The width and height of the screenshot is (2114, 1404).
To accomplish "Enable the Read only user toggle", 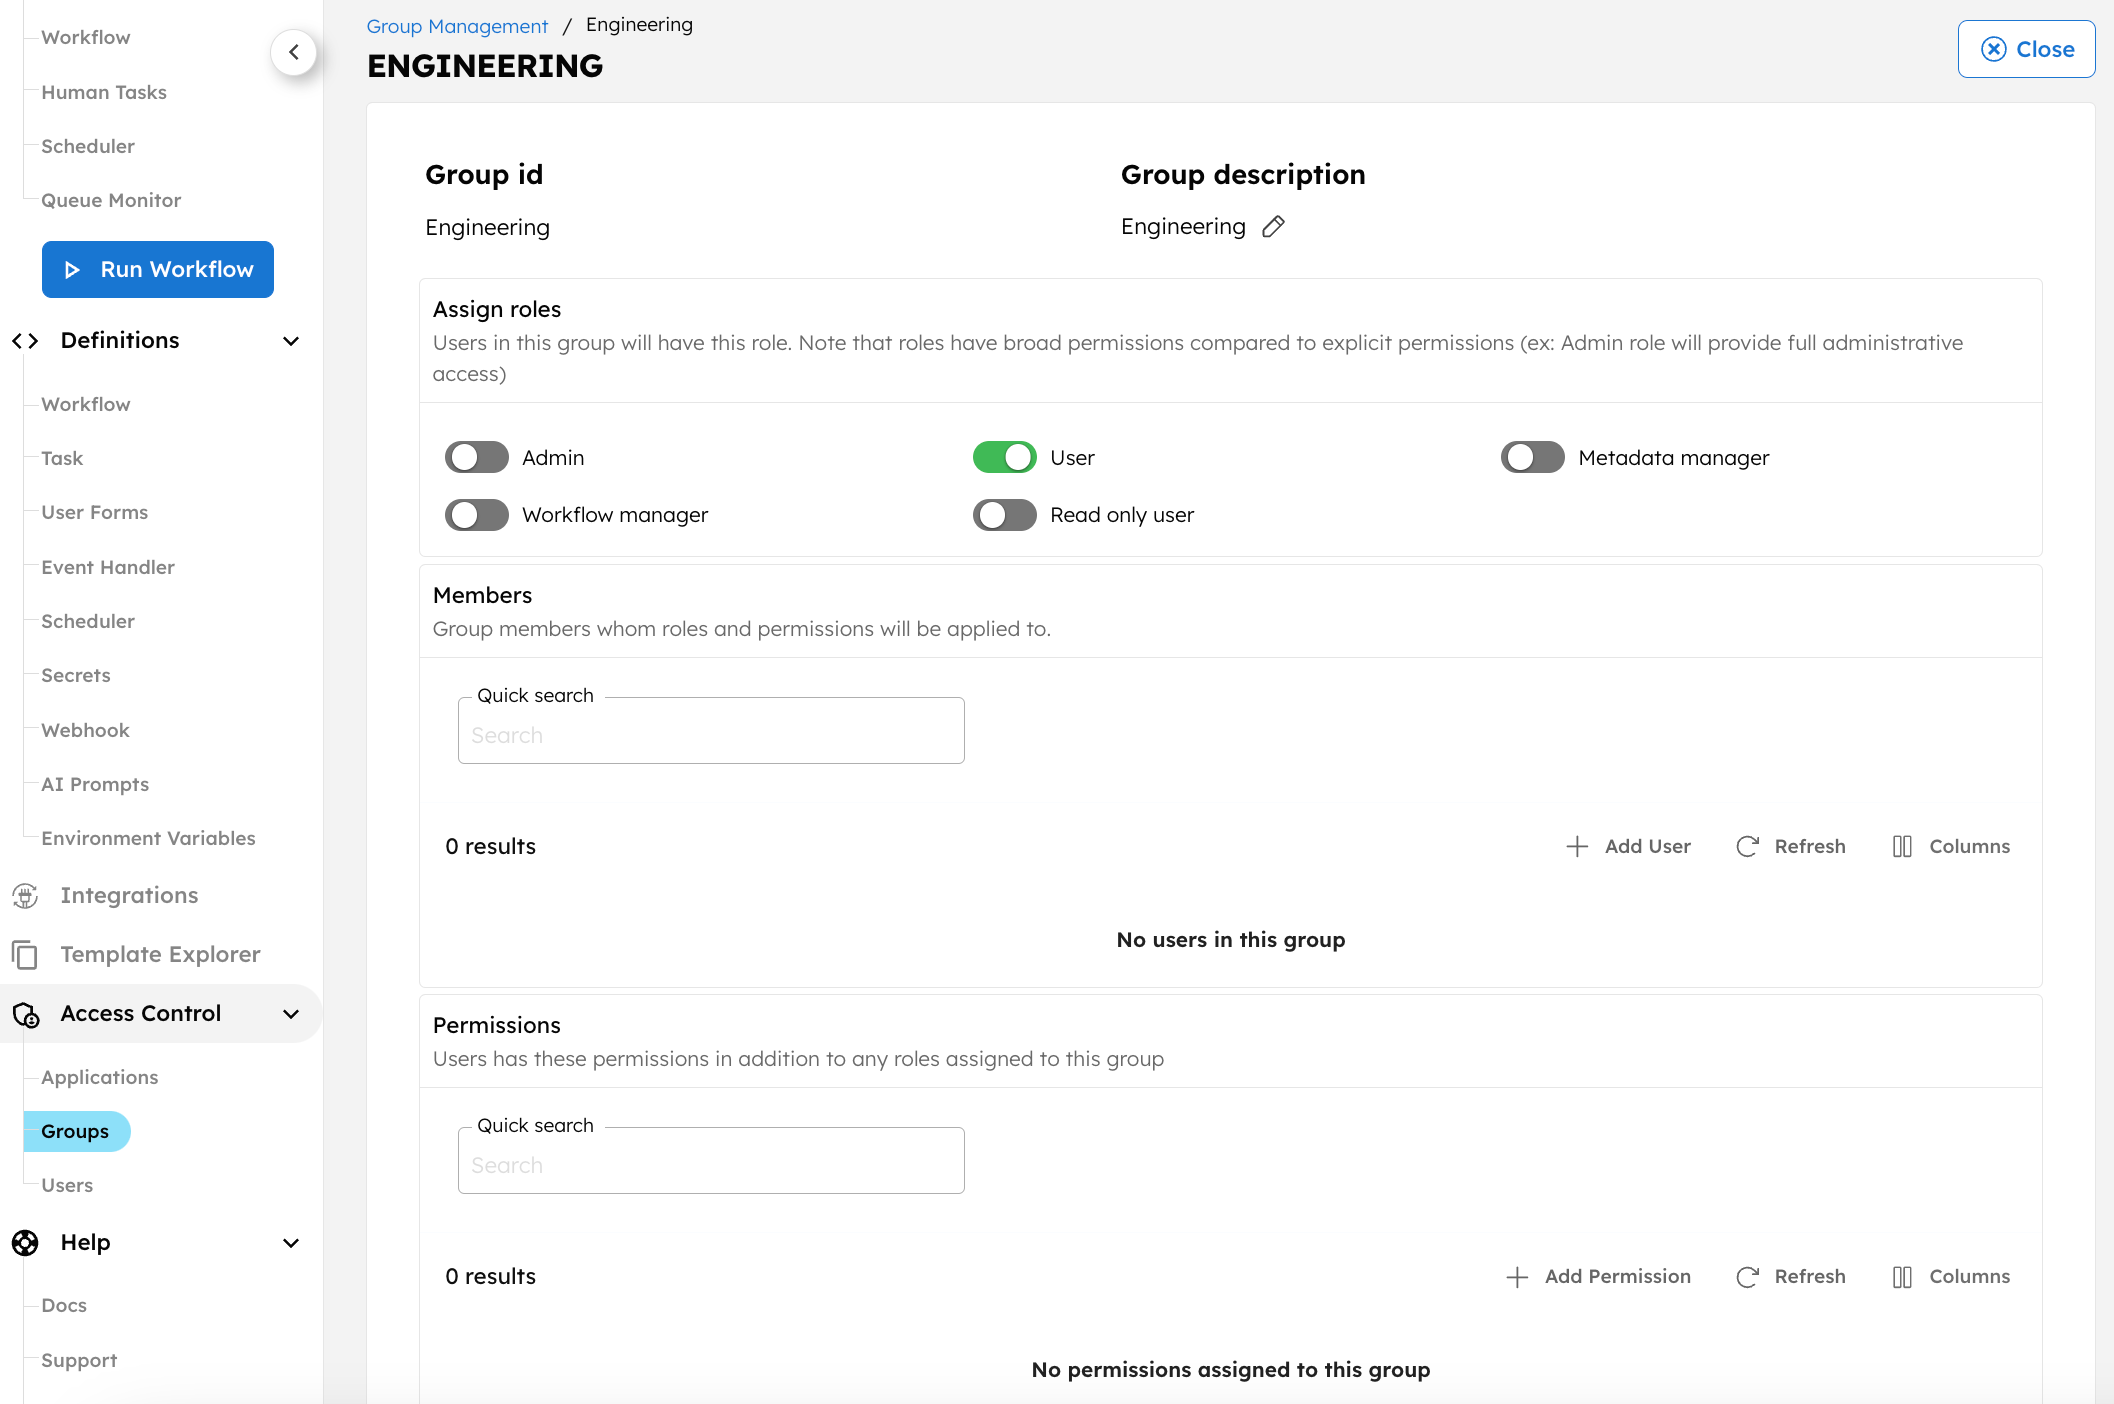I will (x=1005, y=515).
